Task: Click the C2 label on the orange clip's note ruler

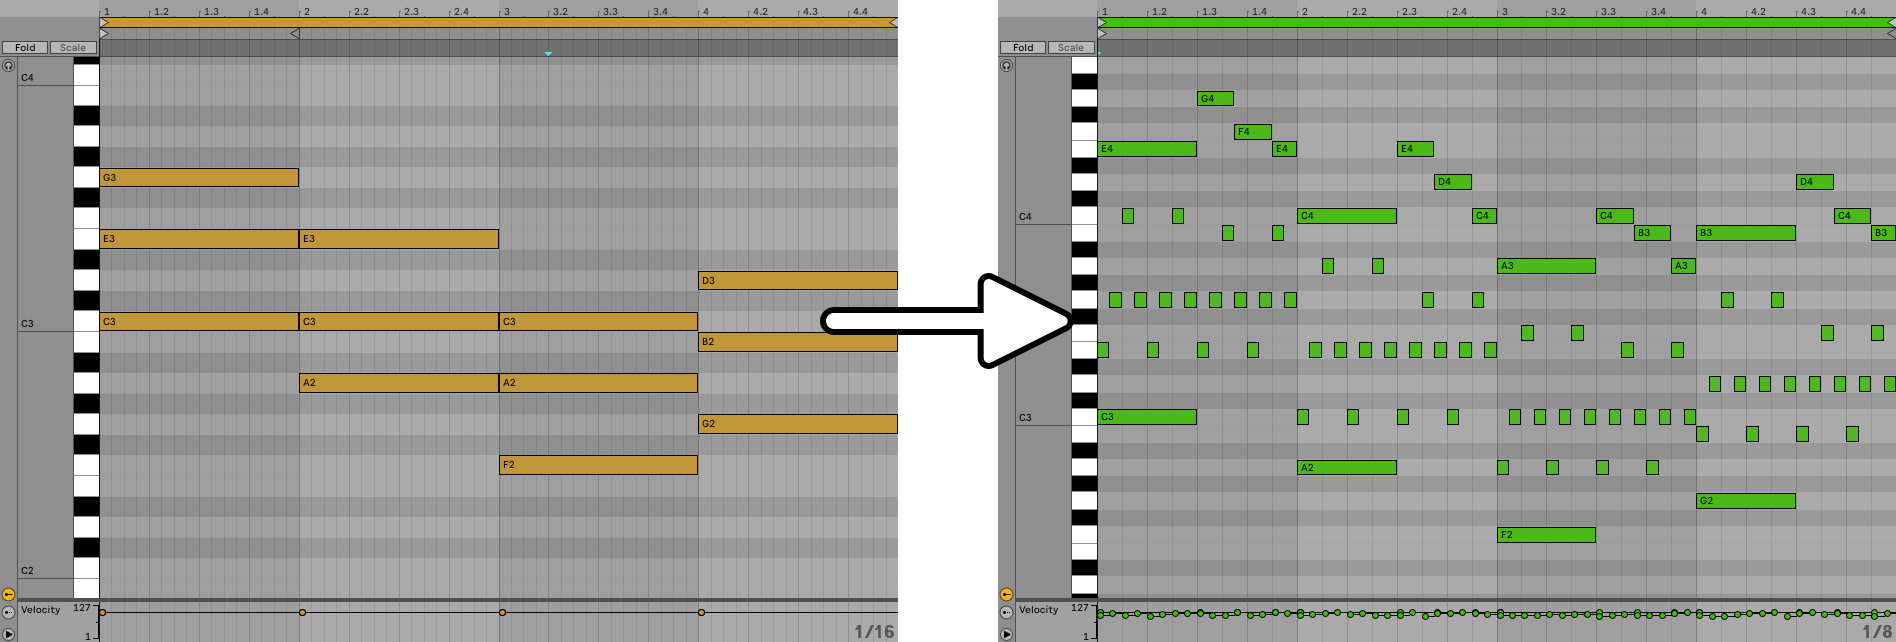Action: point(27,570)
